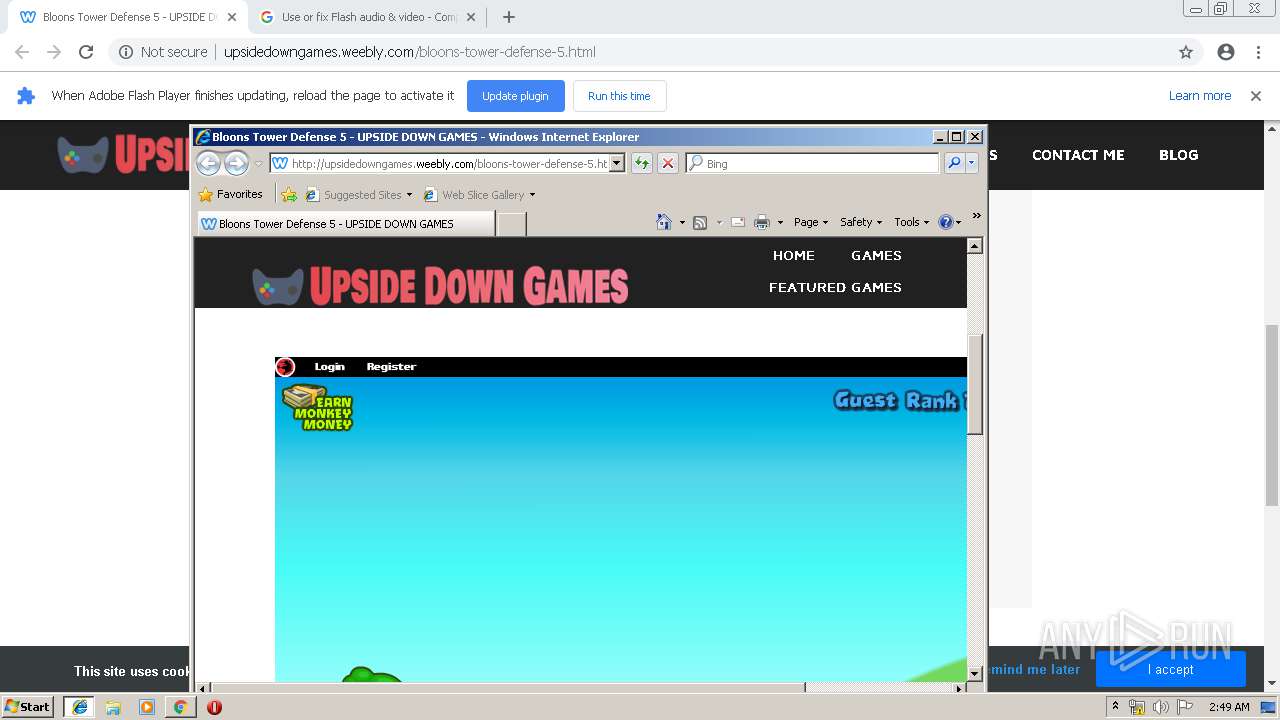Click the IE scroll down arrow
This screenshot has width=1280, height=720.
[975, 674]
